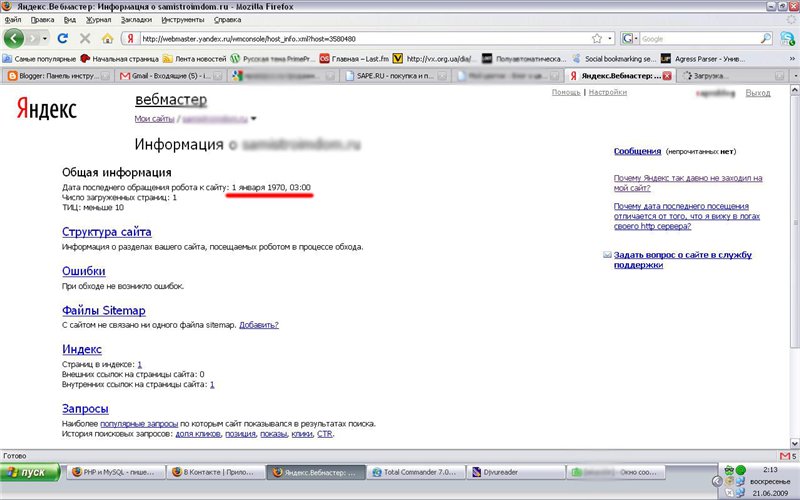Screen dimensions: 800x500
Task: Expand the site selector arrow next to Мои сайты
Action: [x=253, y=119]
